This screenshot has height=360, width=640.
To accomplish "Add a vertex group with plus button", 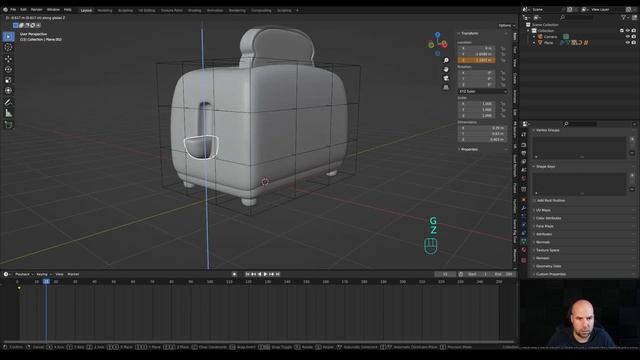I will tap(632, 139).
